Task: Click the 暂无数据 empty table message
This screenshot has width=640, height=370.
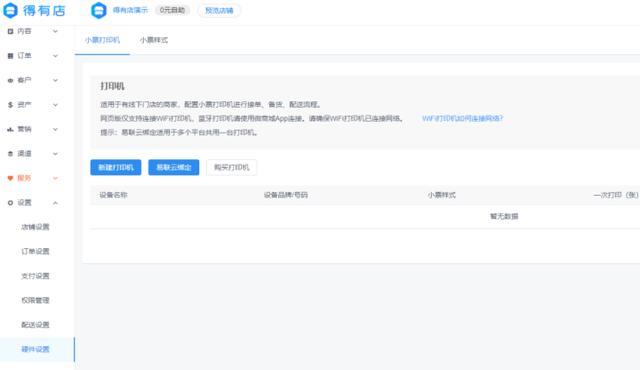Action: (x=504, y=216)
